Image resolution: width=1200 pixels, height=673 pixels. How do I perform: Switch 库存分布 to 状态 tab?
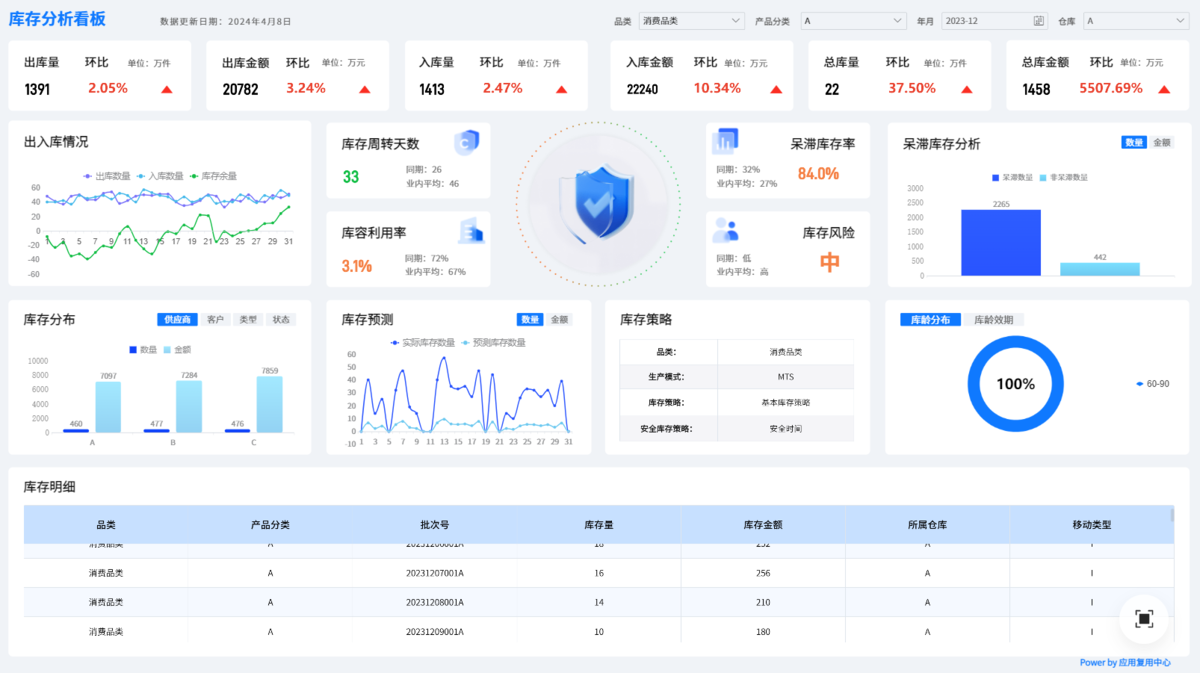(x=281, y=320)
